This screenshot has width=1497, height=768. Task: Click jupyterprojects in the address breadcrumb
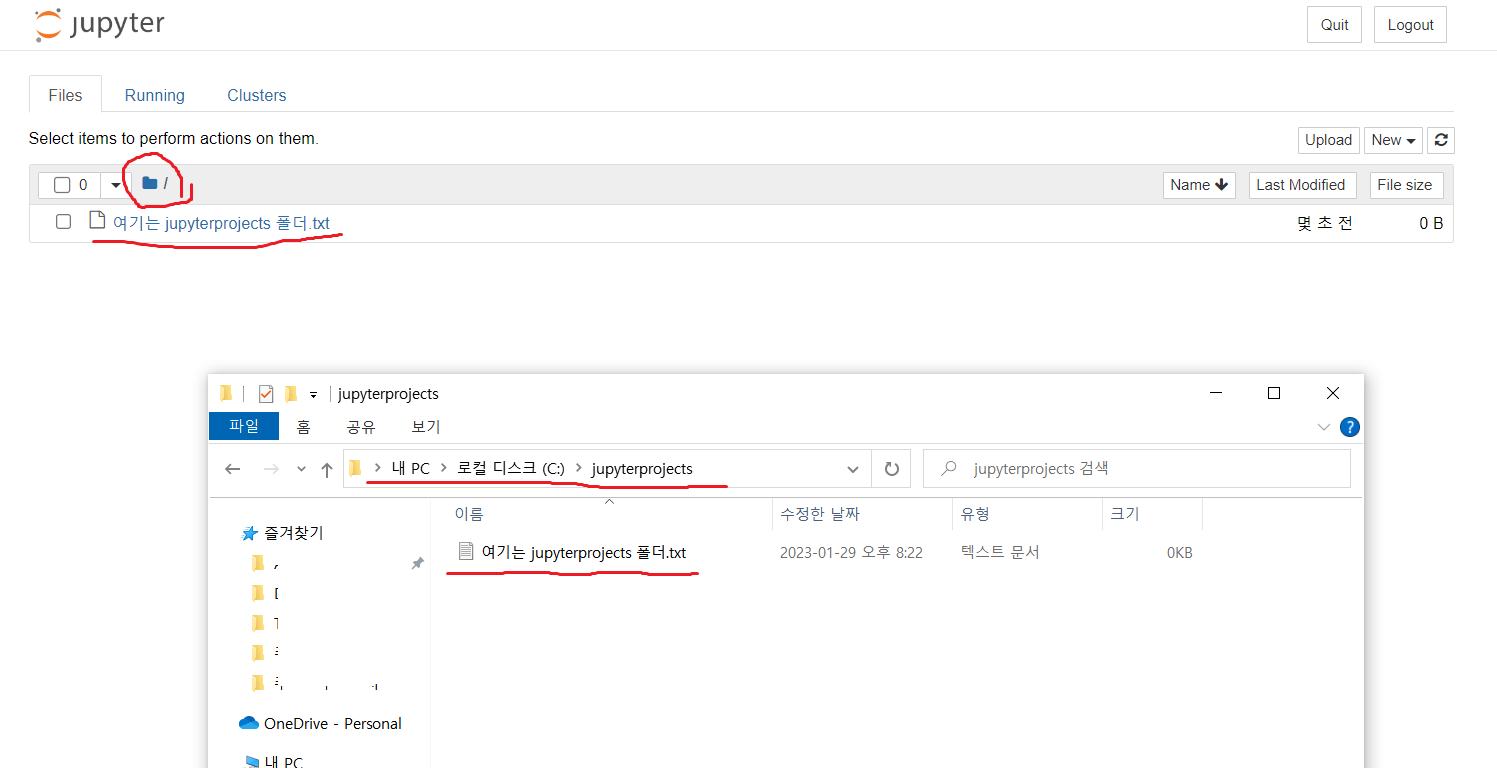(642, 469)
